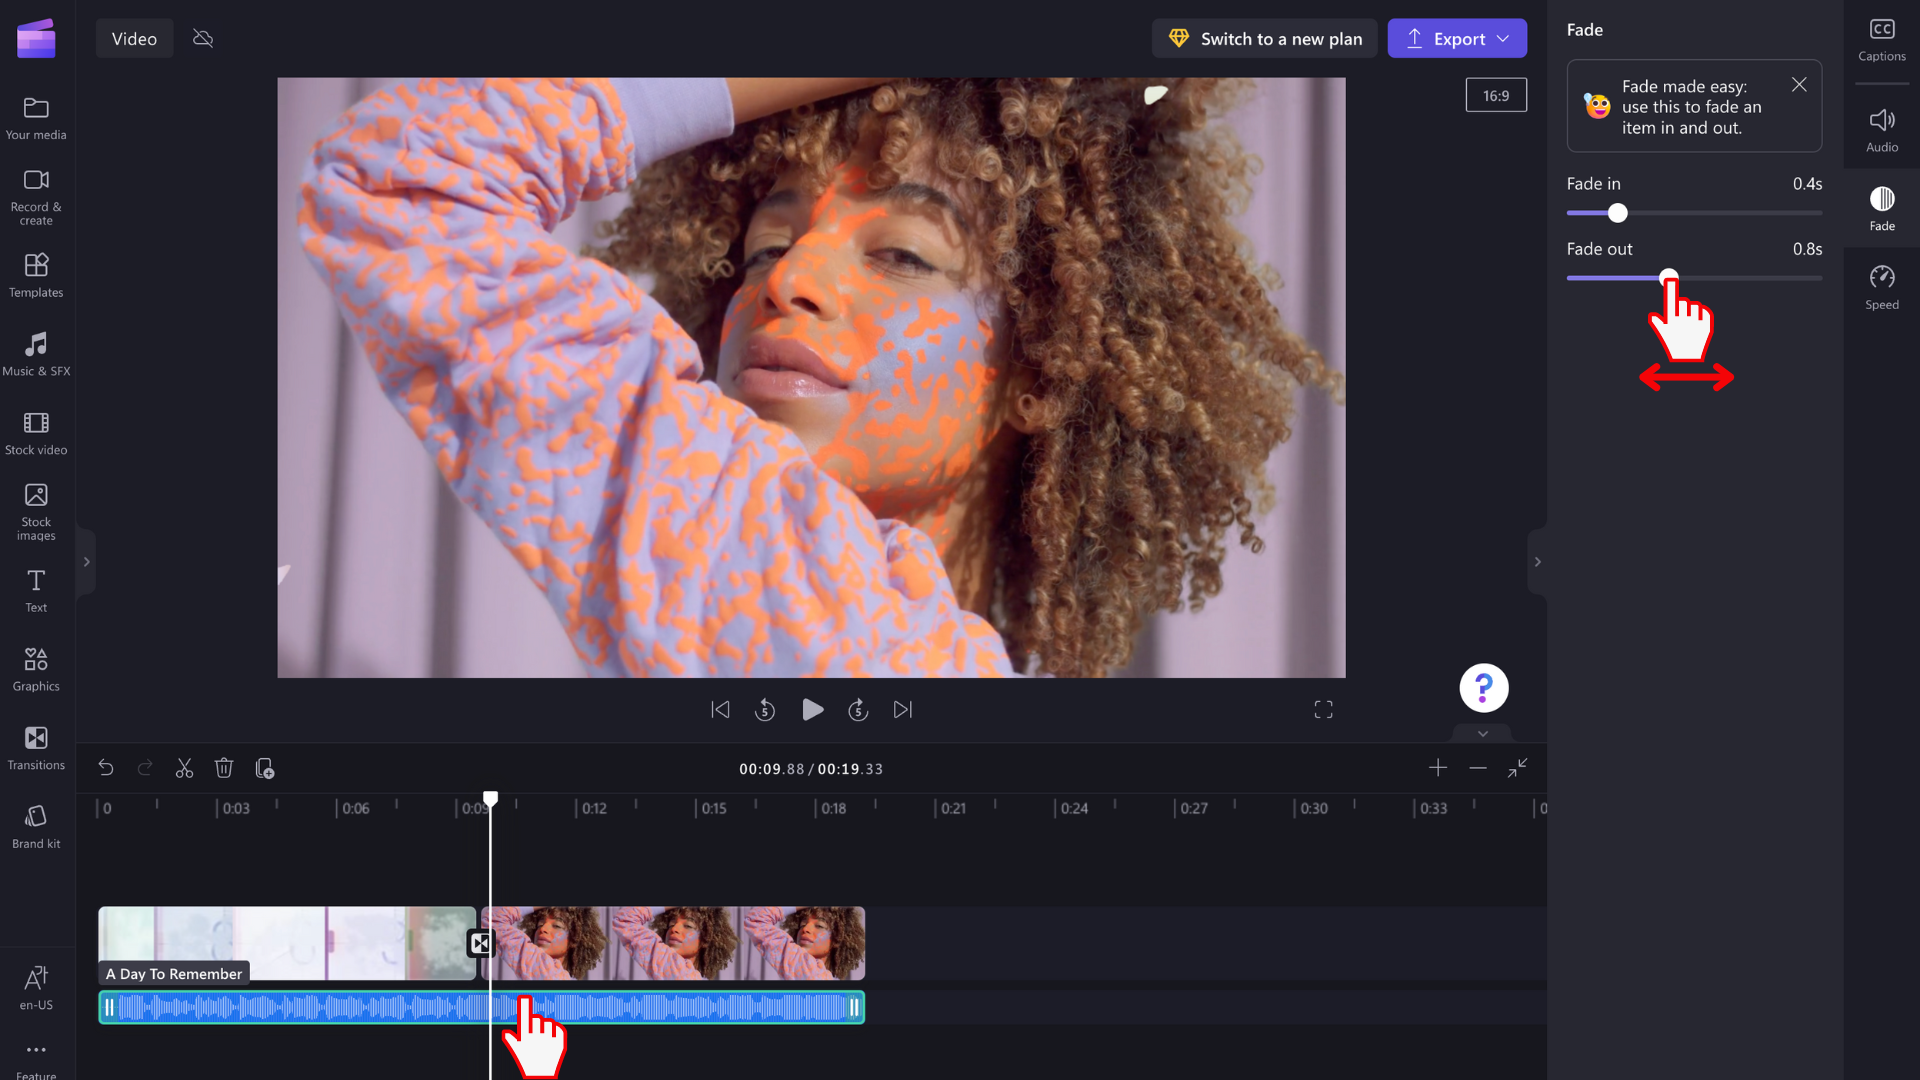Click the Video tab at top
The image size is (1920, 1080).
(135, 38)
